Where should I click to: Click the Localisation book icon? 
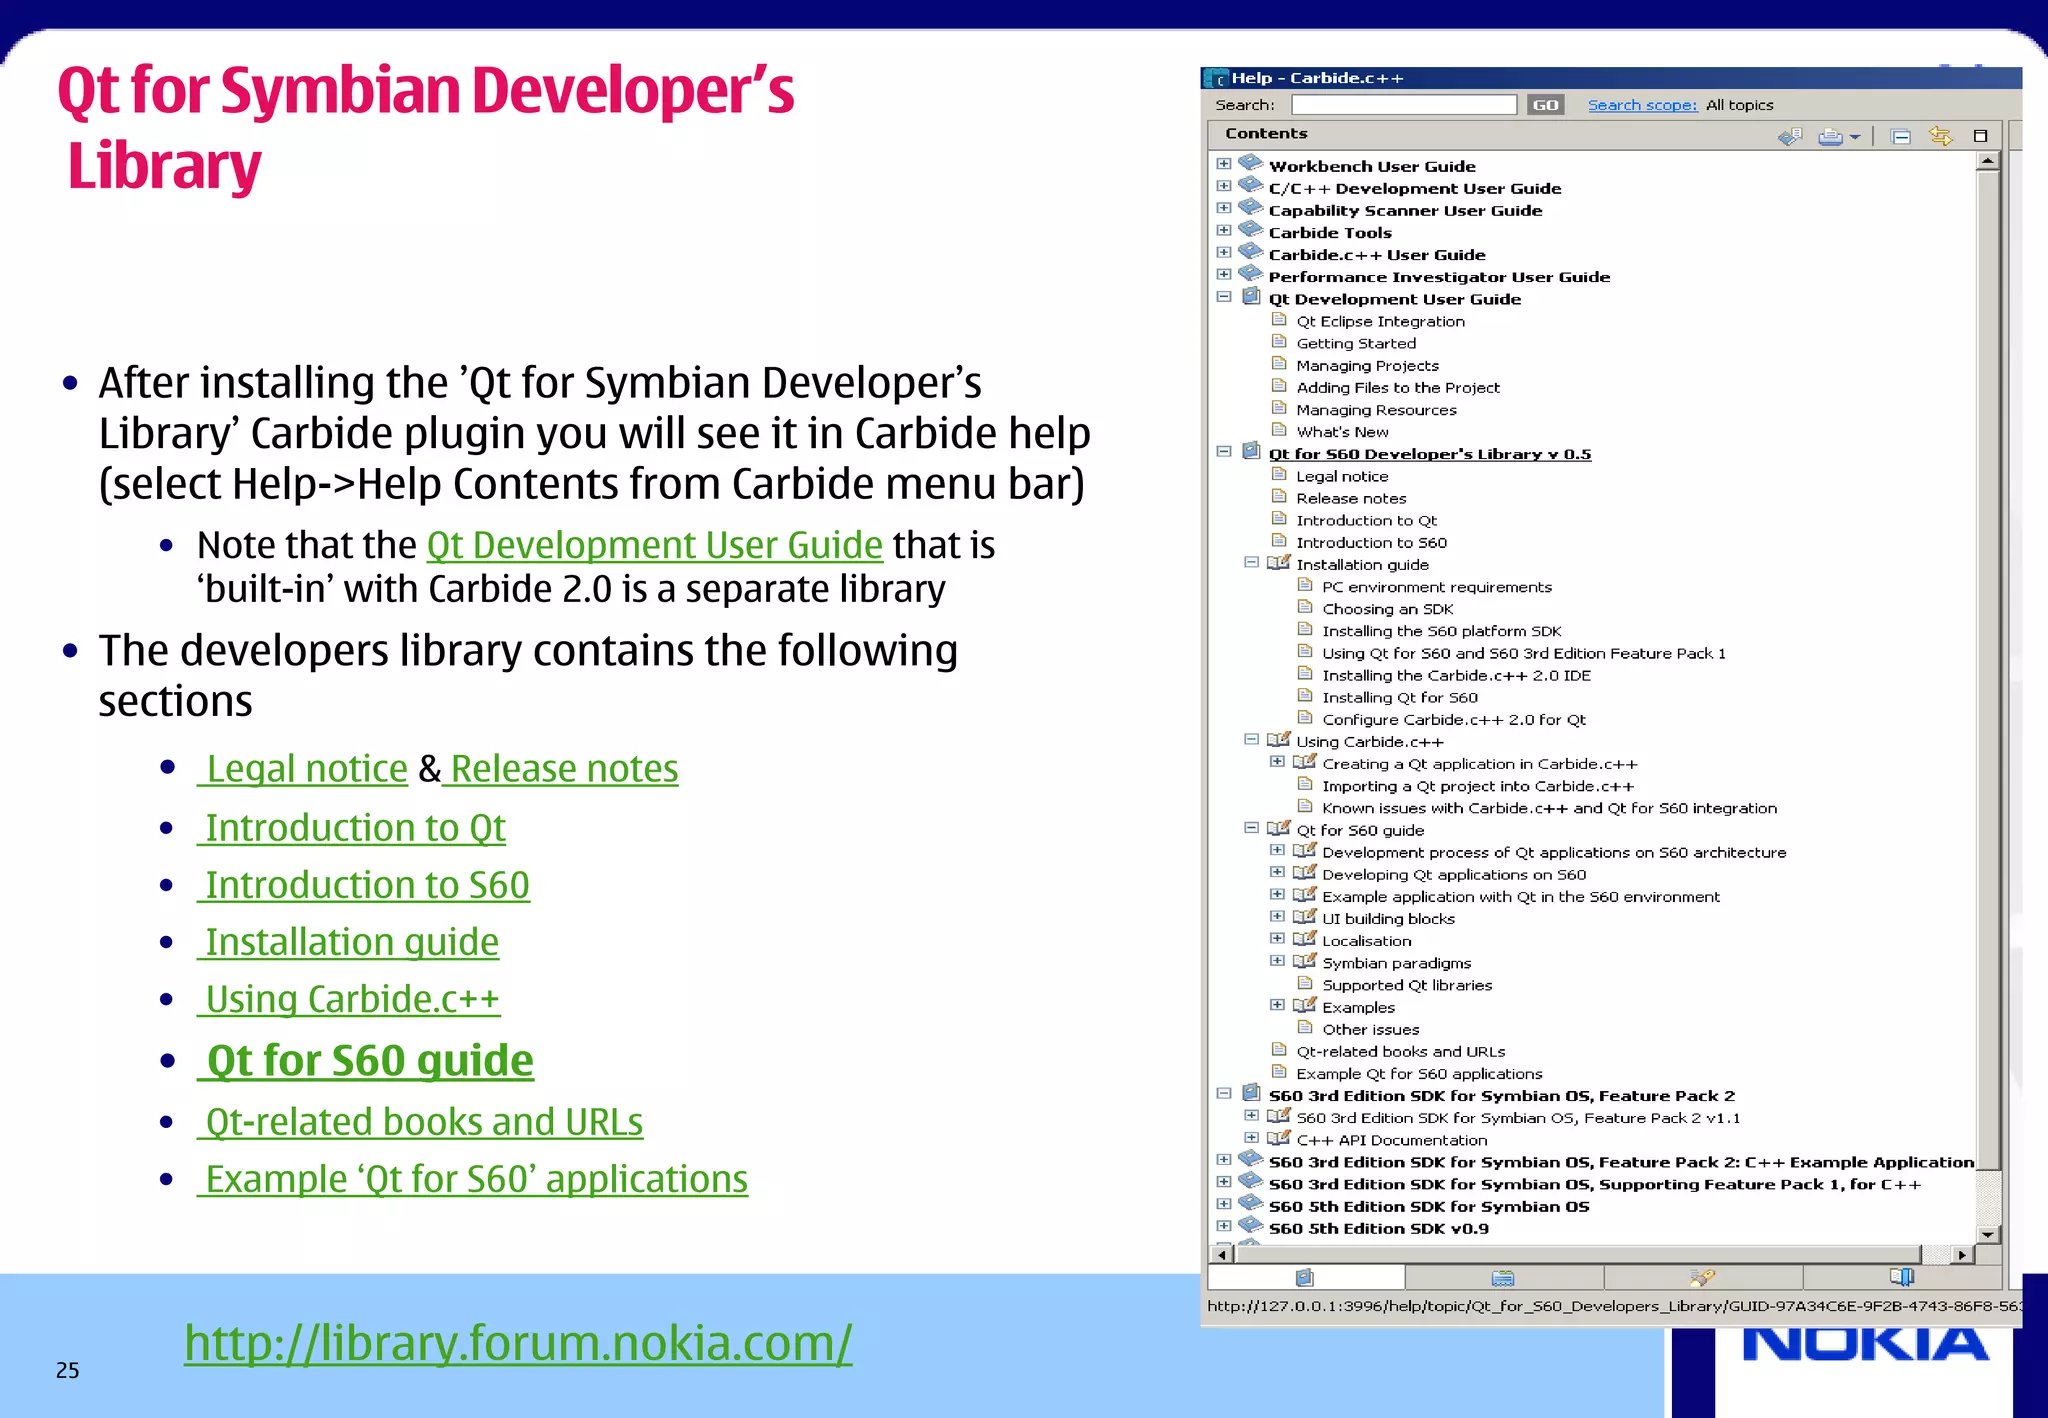tap(1304, 938)
